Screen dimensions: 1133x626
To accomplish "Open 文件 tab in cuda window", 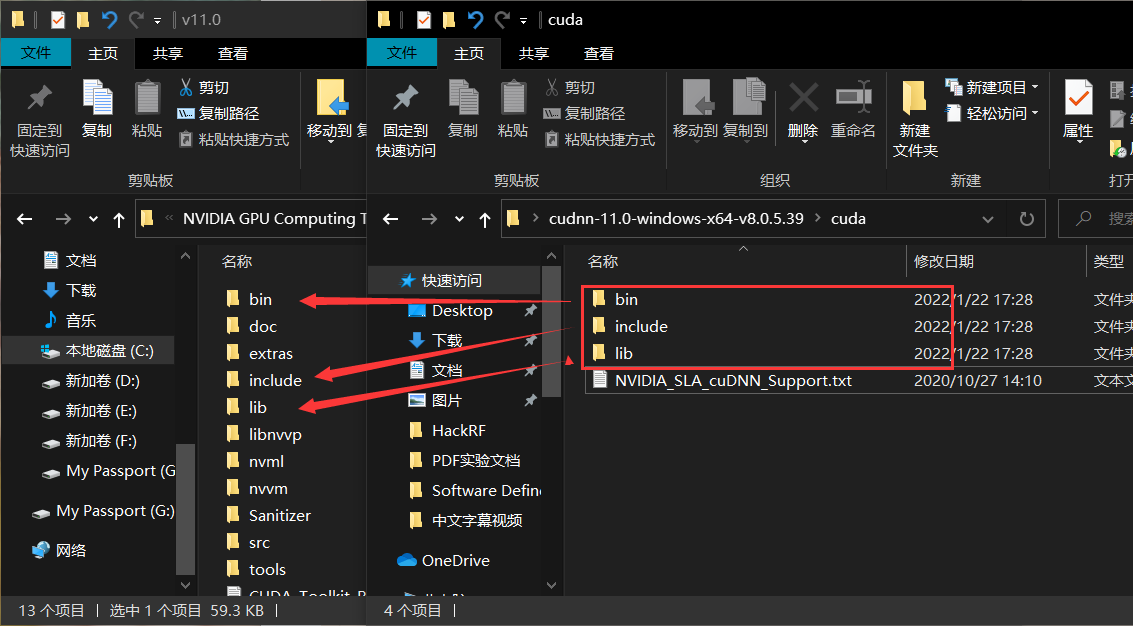I will tap(402, 53).
